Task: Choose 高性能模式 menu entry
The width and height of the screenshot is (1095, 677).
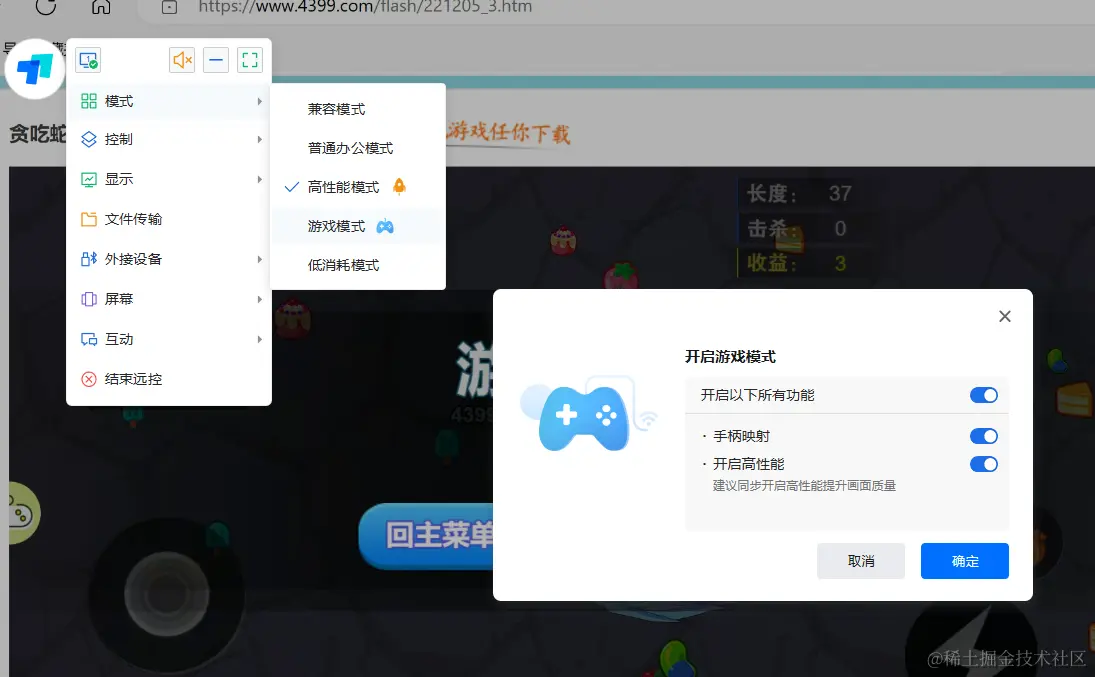Action: coord(358,187)
